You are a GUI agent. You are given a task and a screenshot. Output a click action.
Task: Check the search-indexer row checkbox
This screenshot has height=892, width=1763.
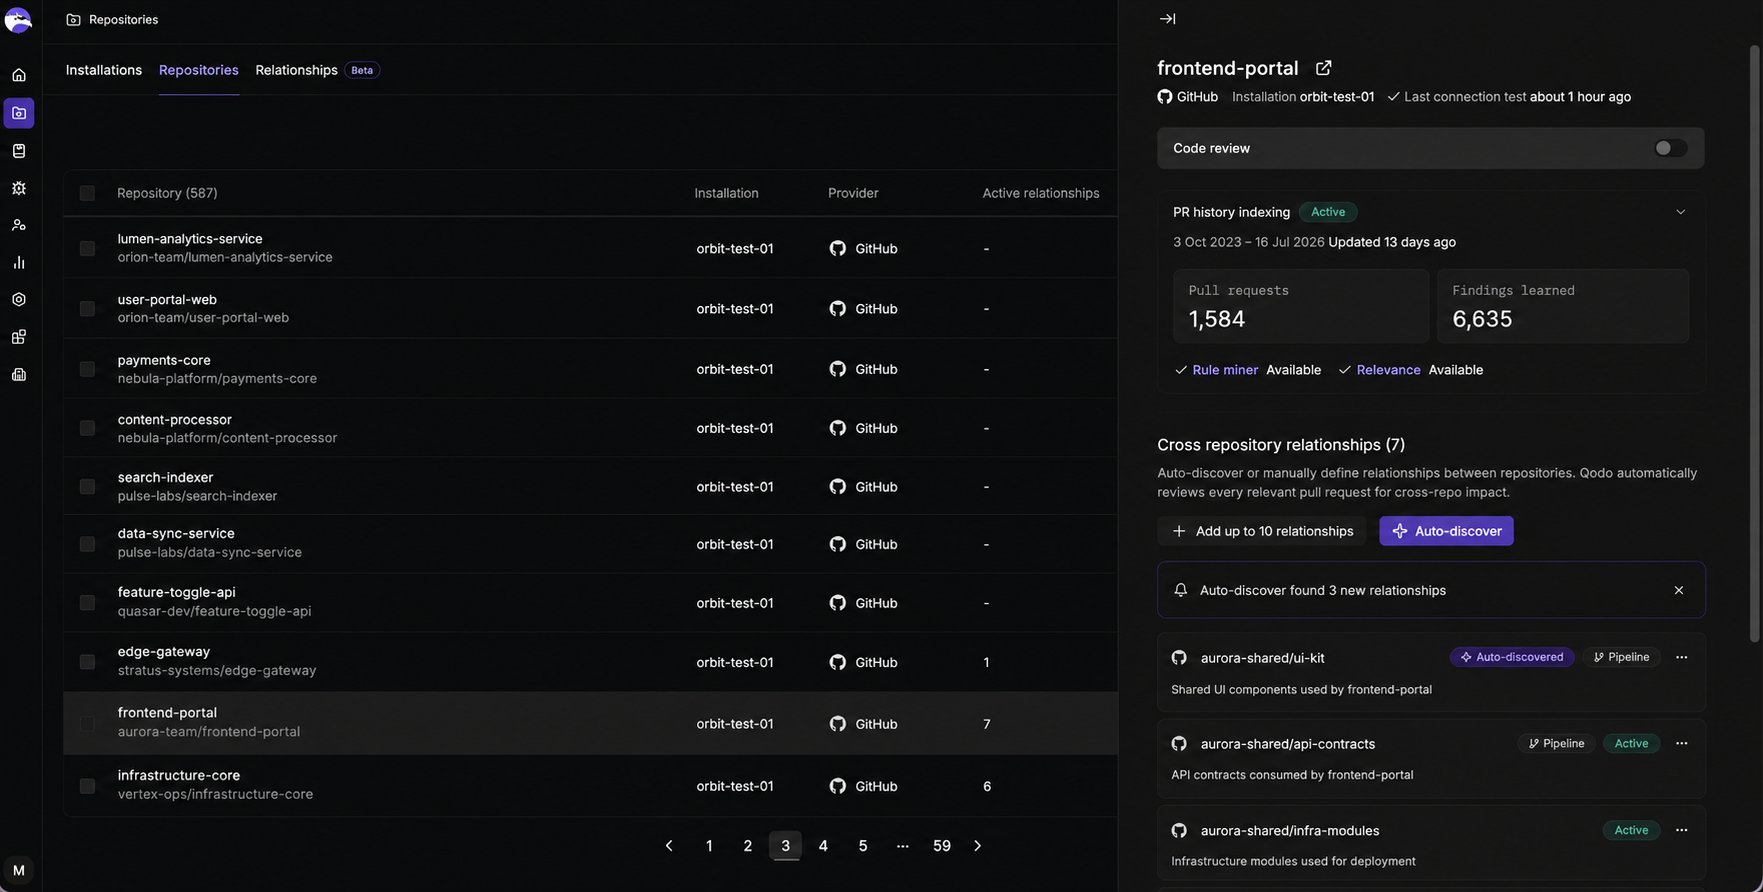point(87,487)
